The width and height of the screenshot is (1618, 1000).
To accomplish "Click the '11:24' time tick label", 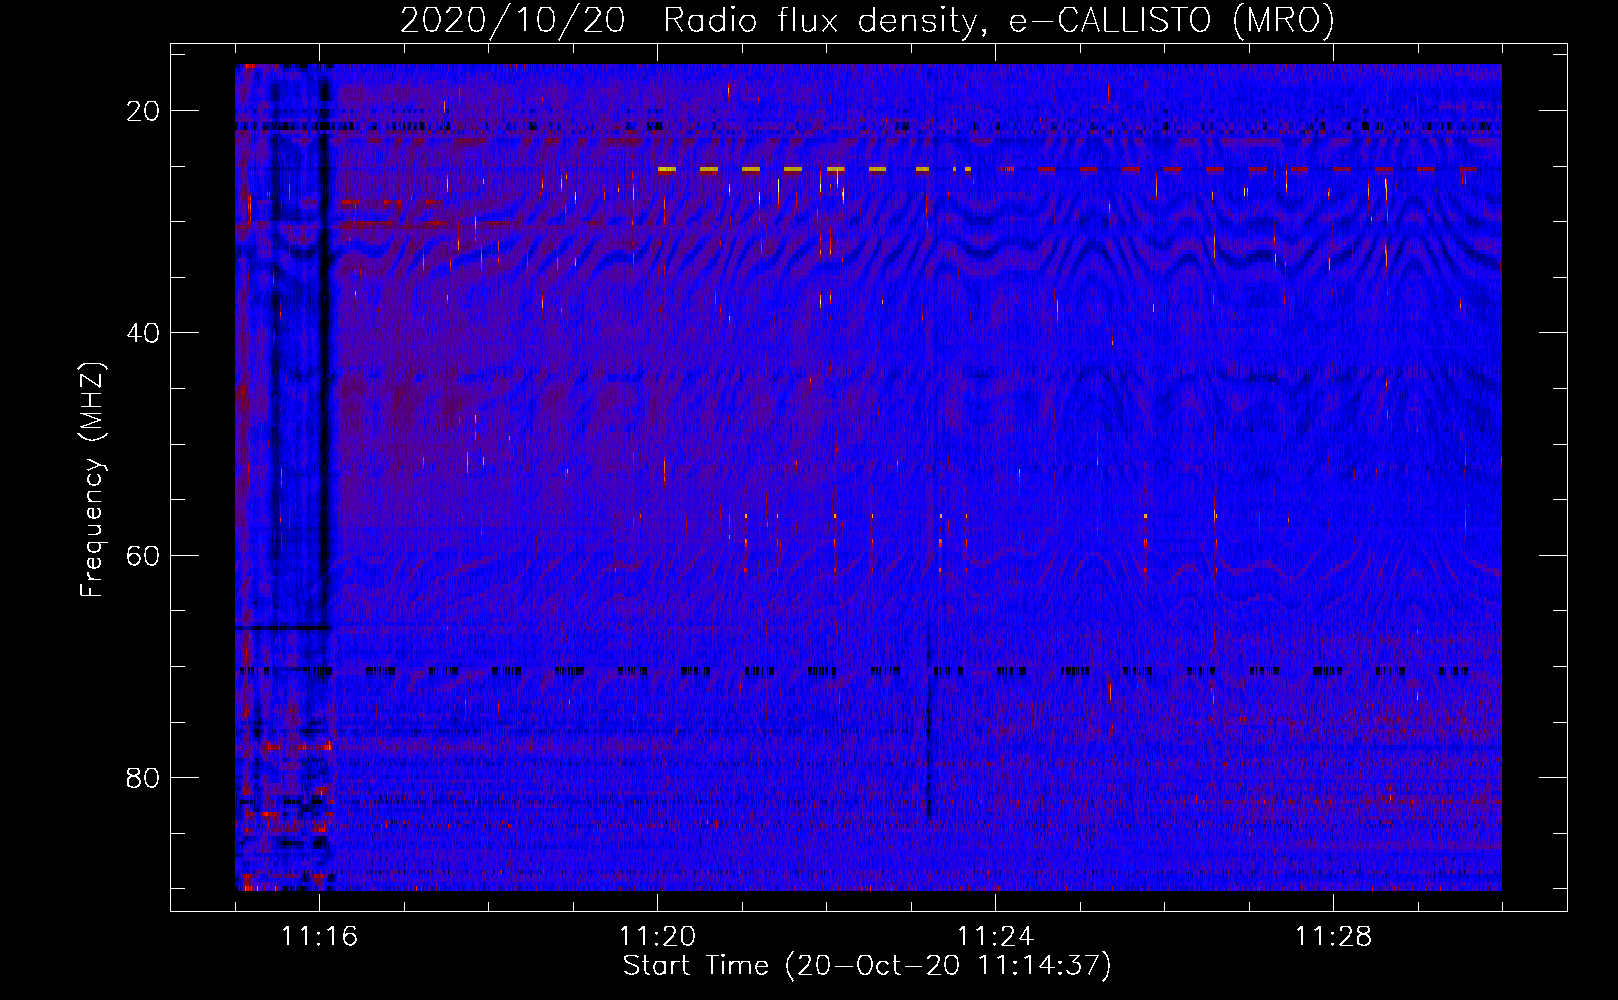I will (995, 937).
